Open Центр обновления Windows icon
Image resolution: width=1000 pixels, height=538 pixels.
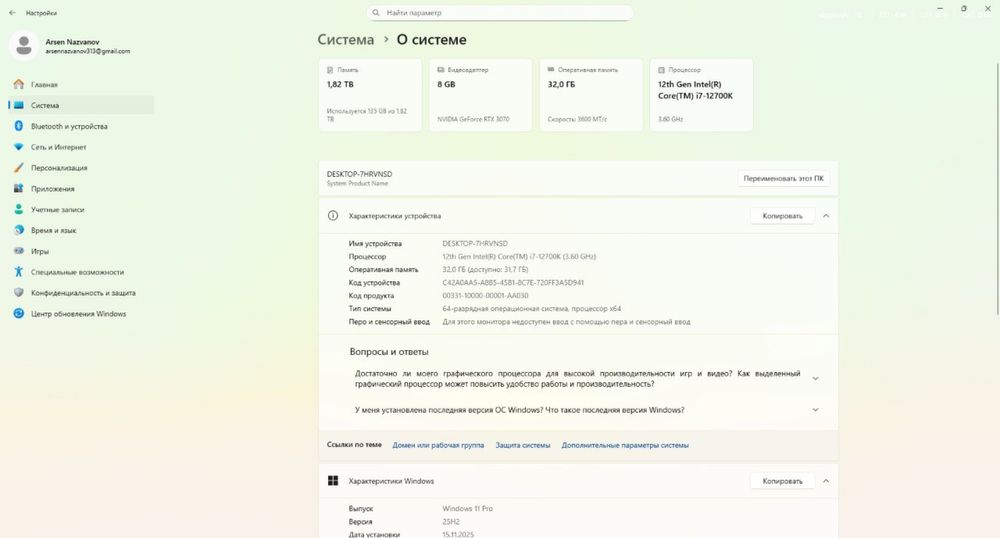[x=18, y=314]
